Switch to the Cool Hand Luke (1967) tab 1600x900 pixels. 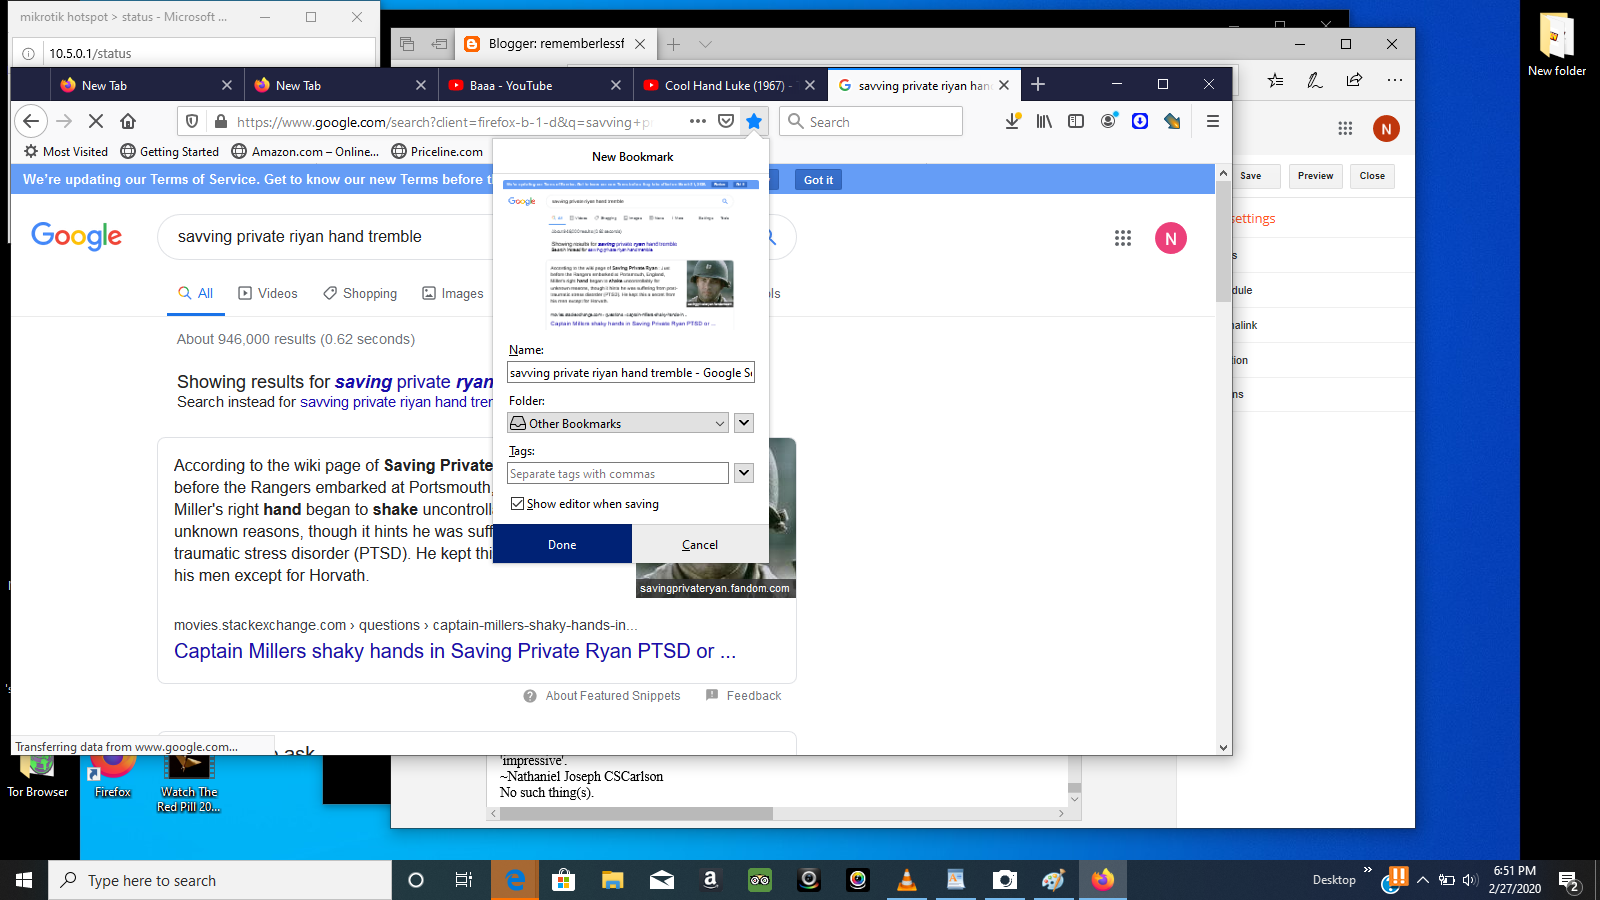730,85
